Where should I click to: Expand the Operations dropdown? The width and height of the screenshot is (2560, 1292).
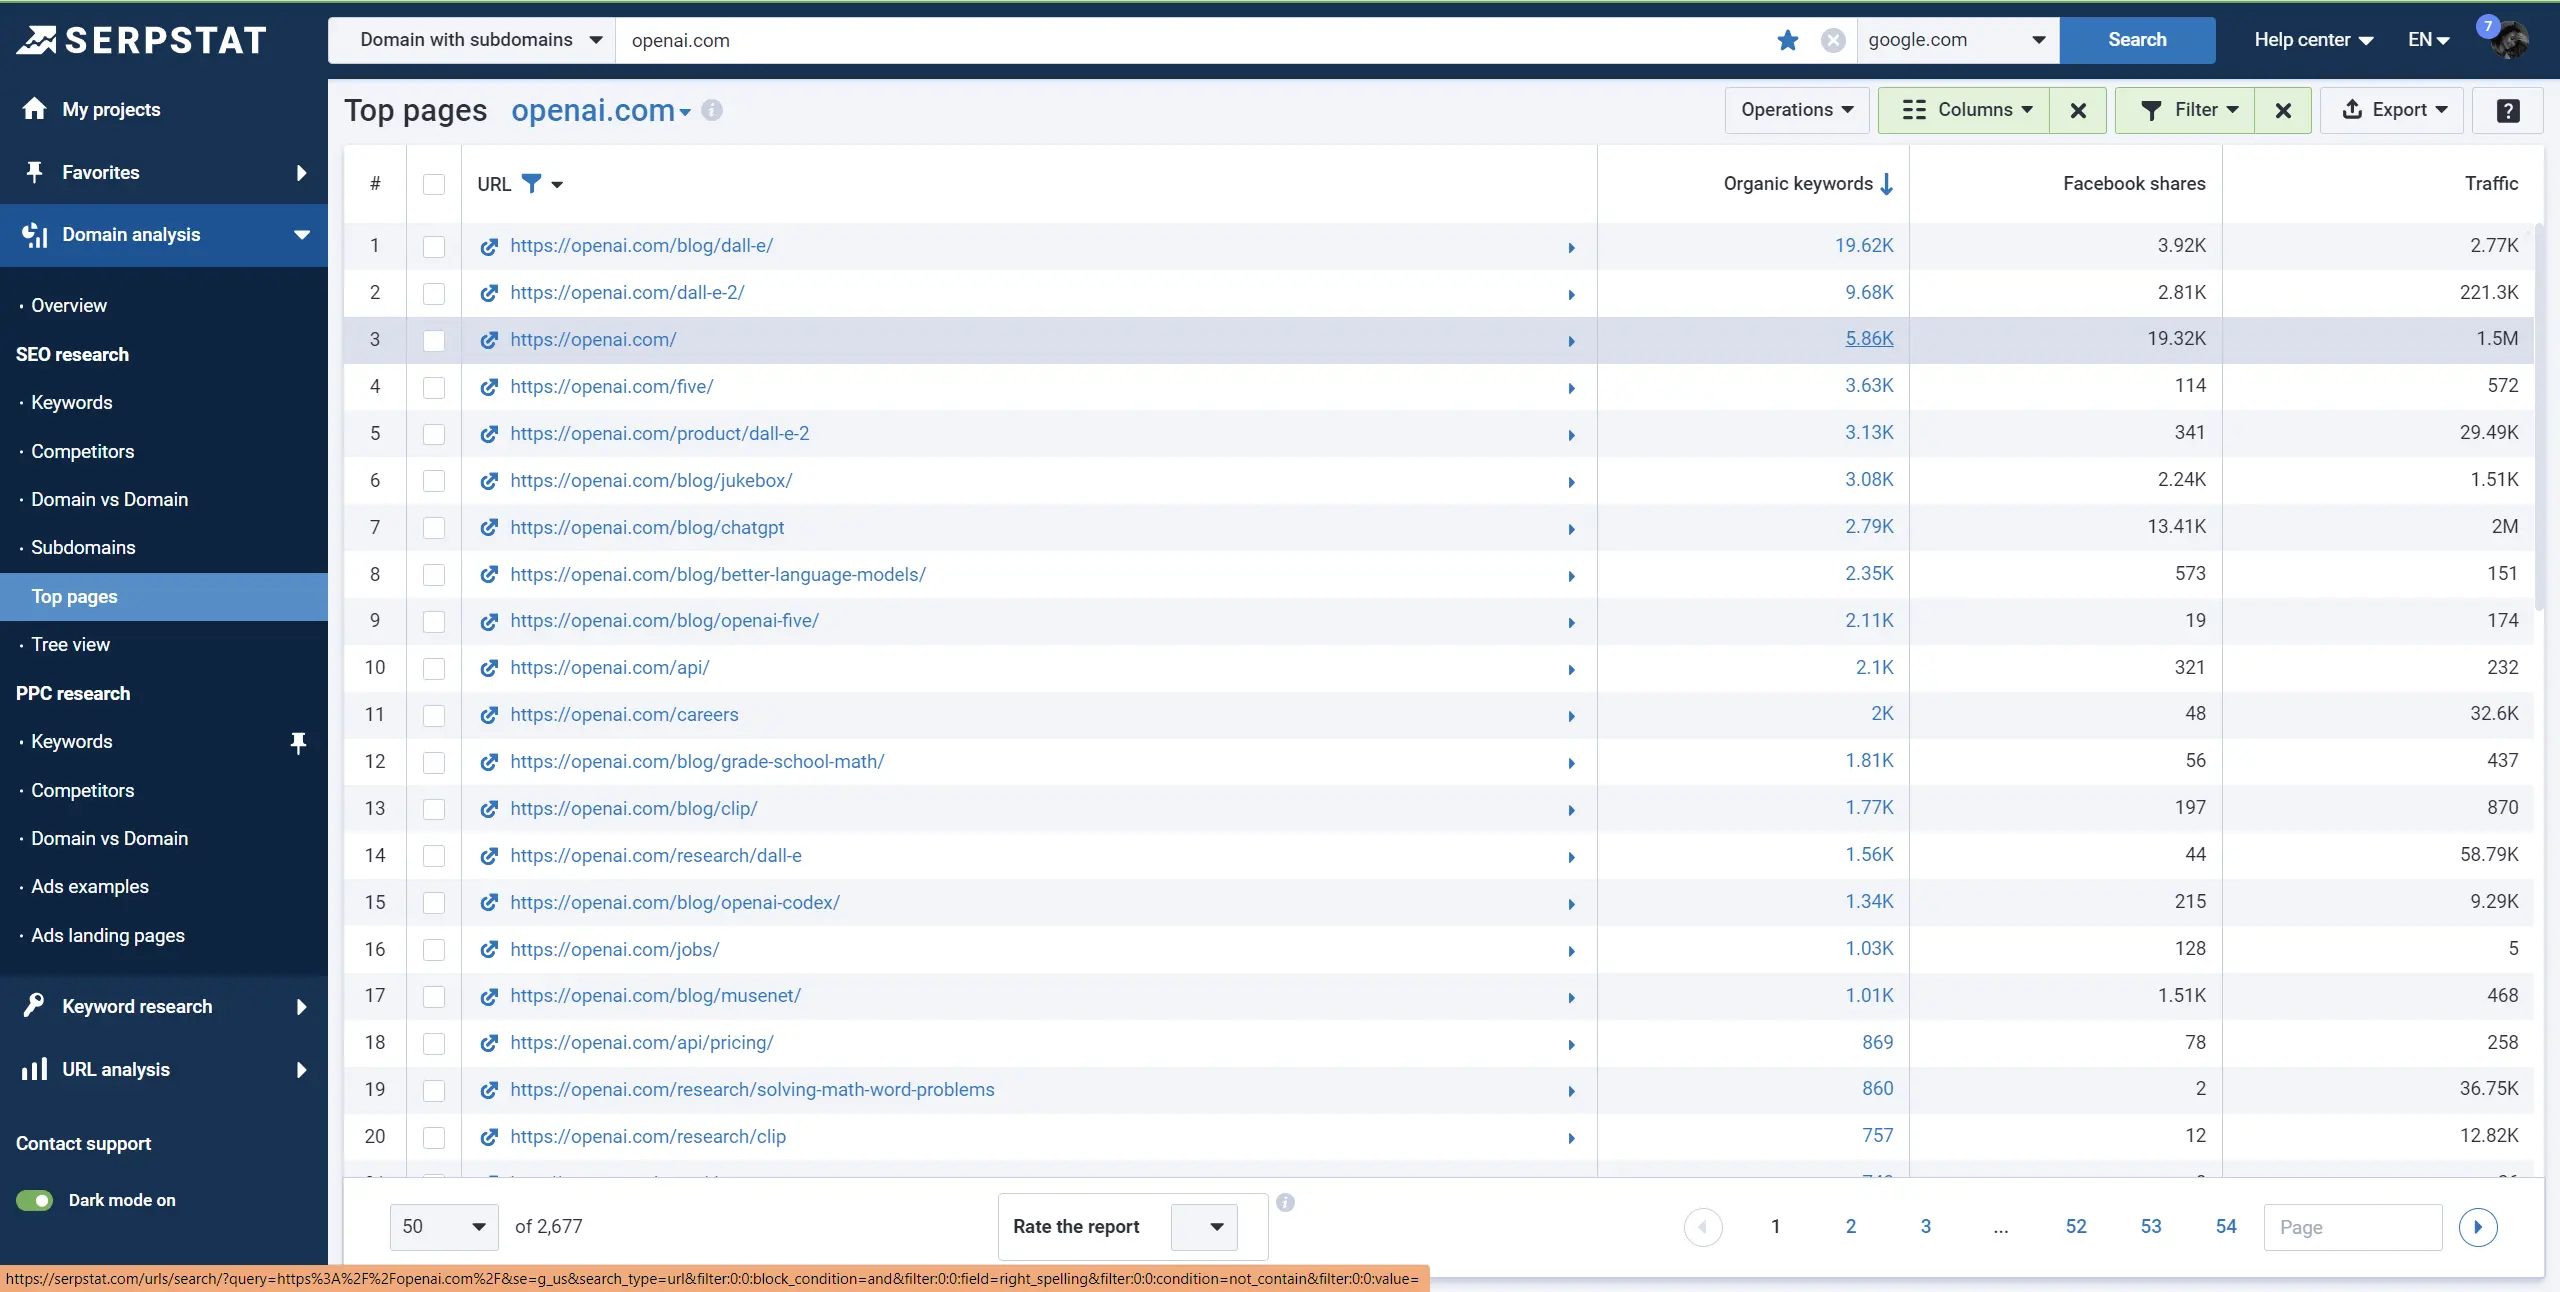(x=1797, y=110)
